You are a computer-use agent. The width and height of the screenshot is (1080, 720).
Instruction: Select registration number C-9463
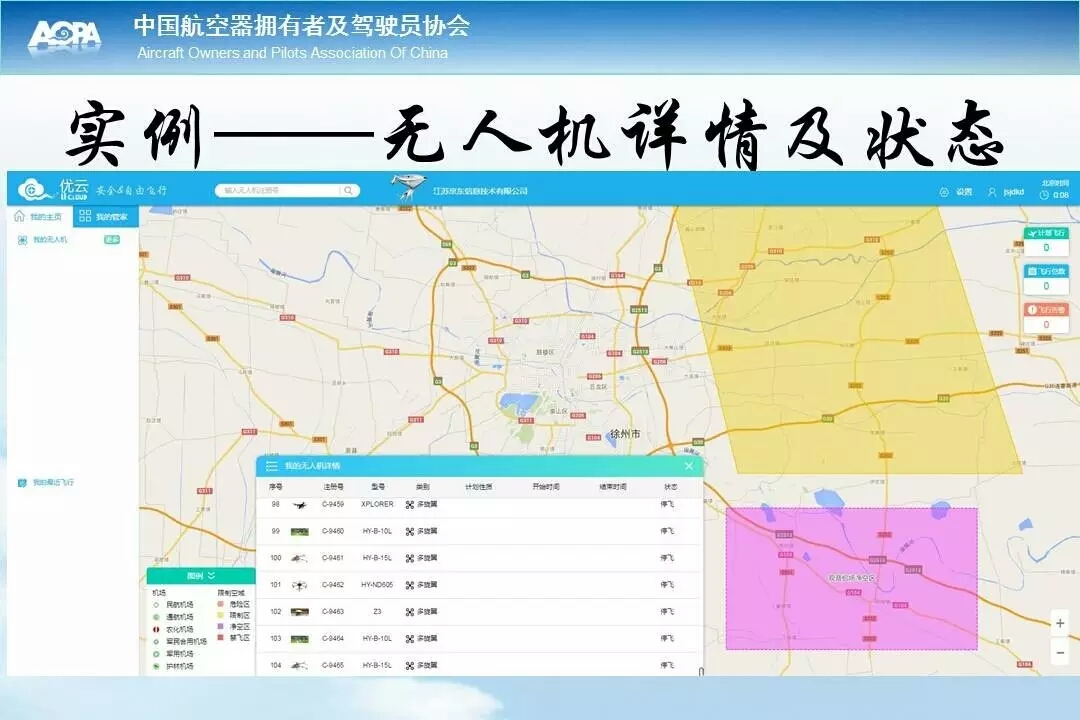click(x=333, y=612)
